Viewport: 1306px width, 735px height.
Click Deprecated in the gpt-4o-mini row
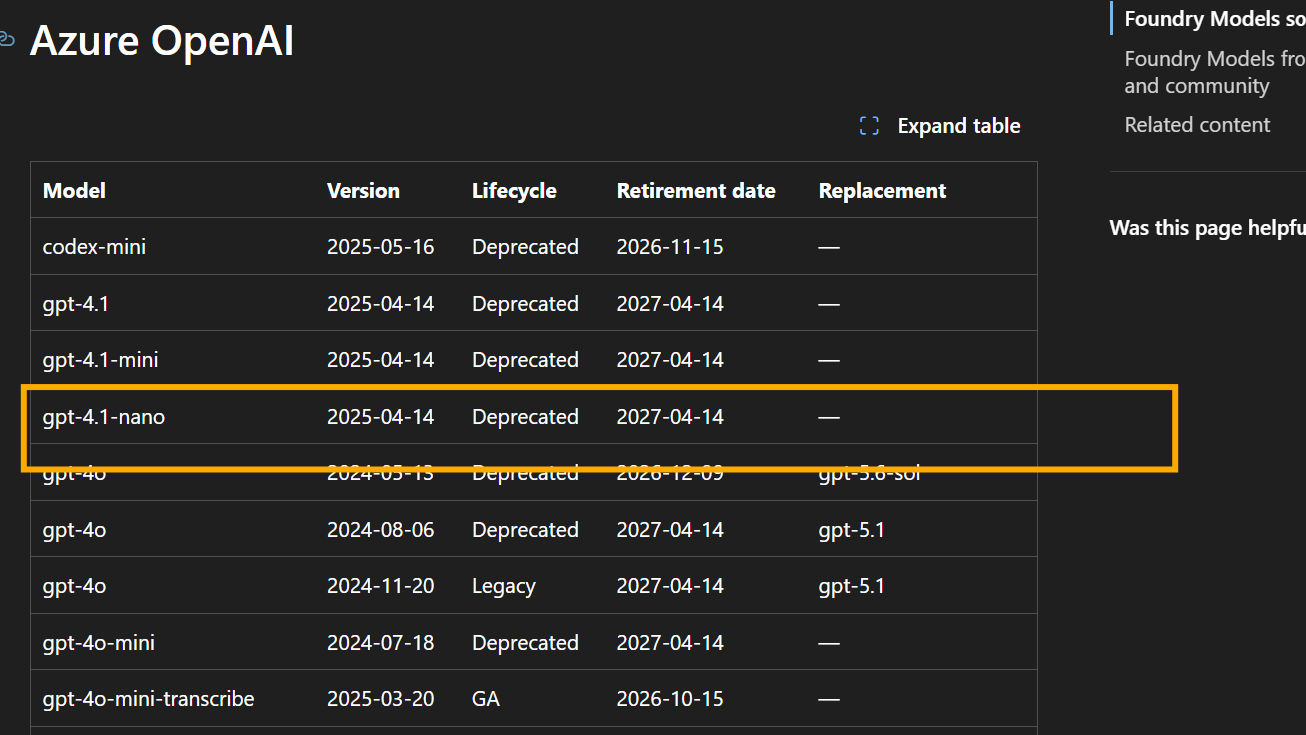(x=525, y=642)
